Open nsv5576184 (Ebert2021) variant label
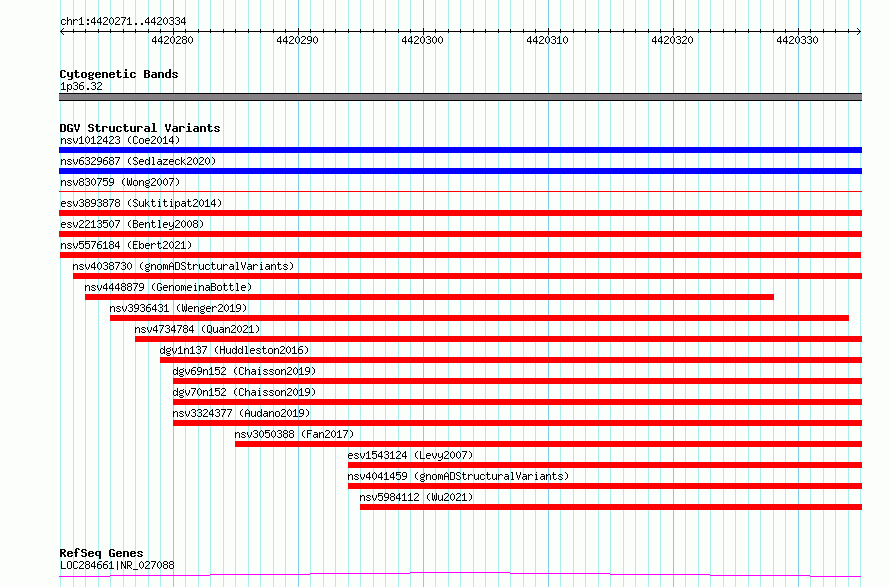890x587 pixels. tap(126, 245)
